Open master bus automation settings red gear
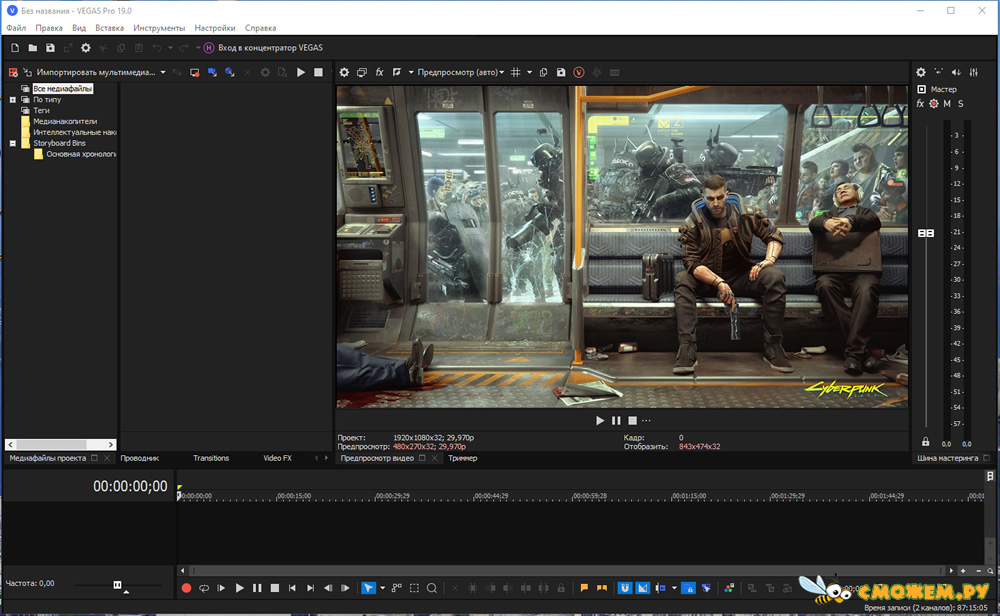The height and width of the screenshot is (616, 1000). 934,103
